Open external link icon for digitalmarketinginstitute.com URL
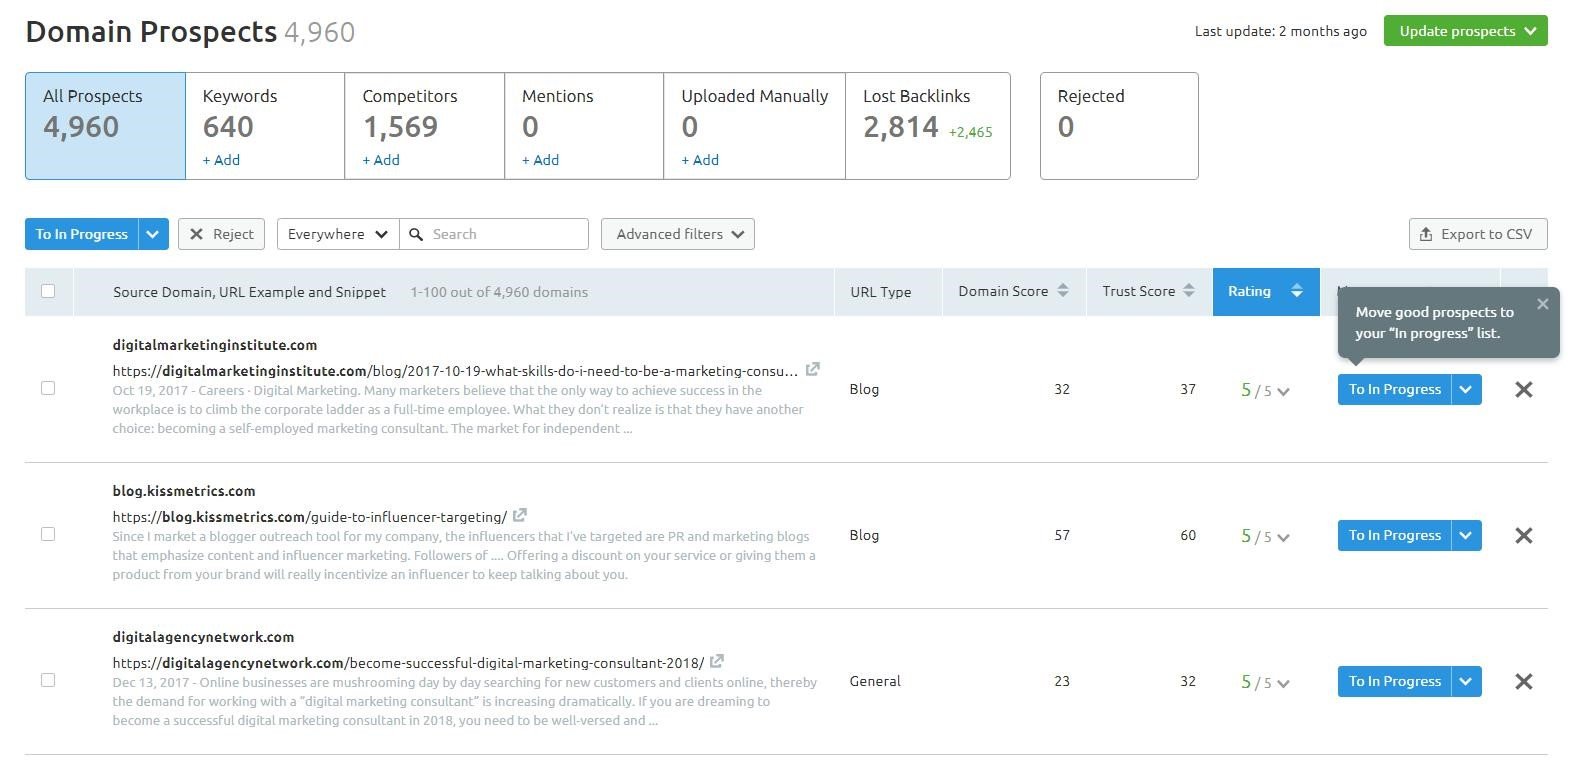 (813, 369)
